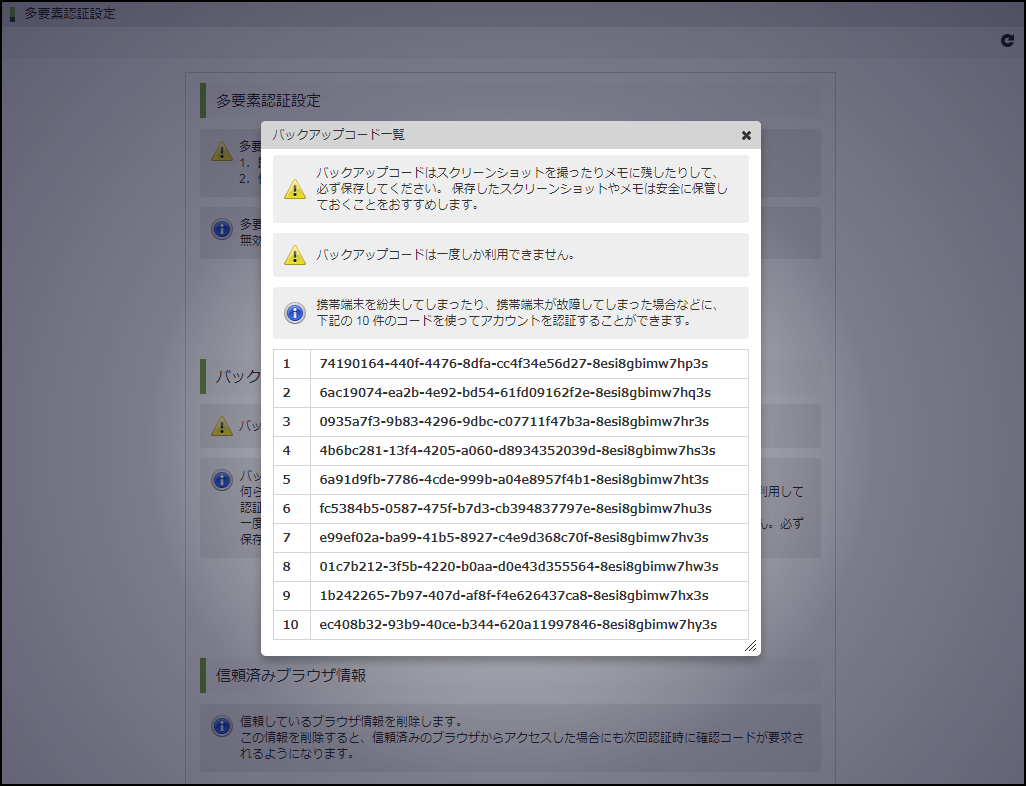Click the 信頼しているブラウザ情報を削除します text
This screenshot has width=1026, height=786.
pyautogui.click(x=352, y=721)
